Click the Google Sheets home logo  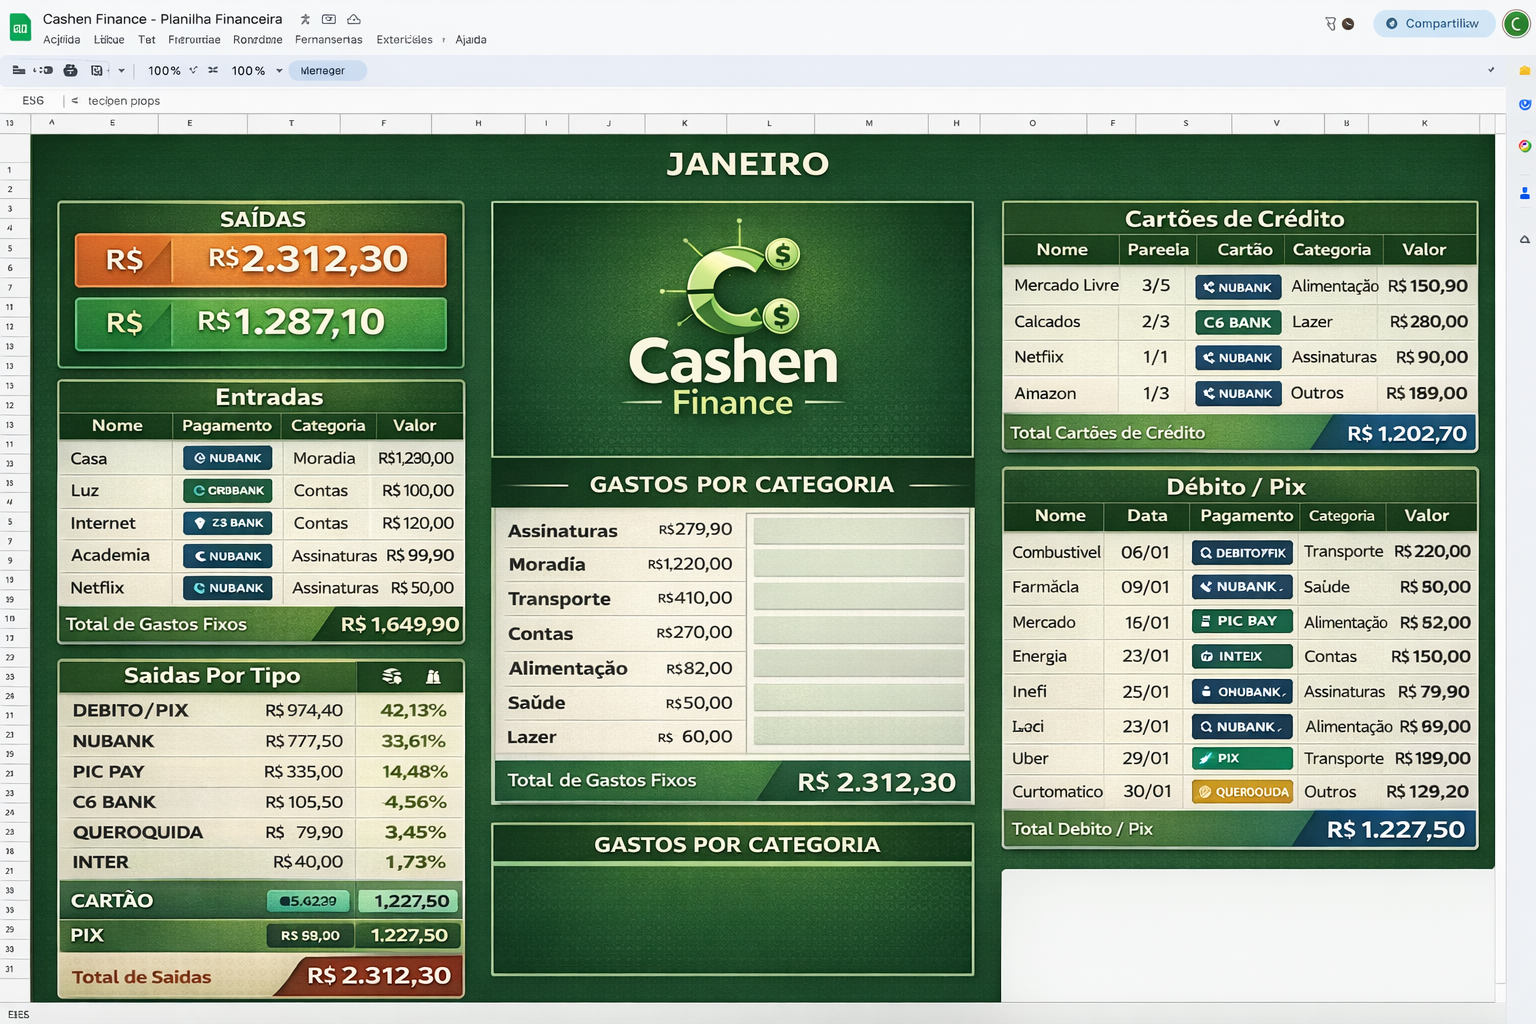click(x=20, y=27)
